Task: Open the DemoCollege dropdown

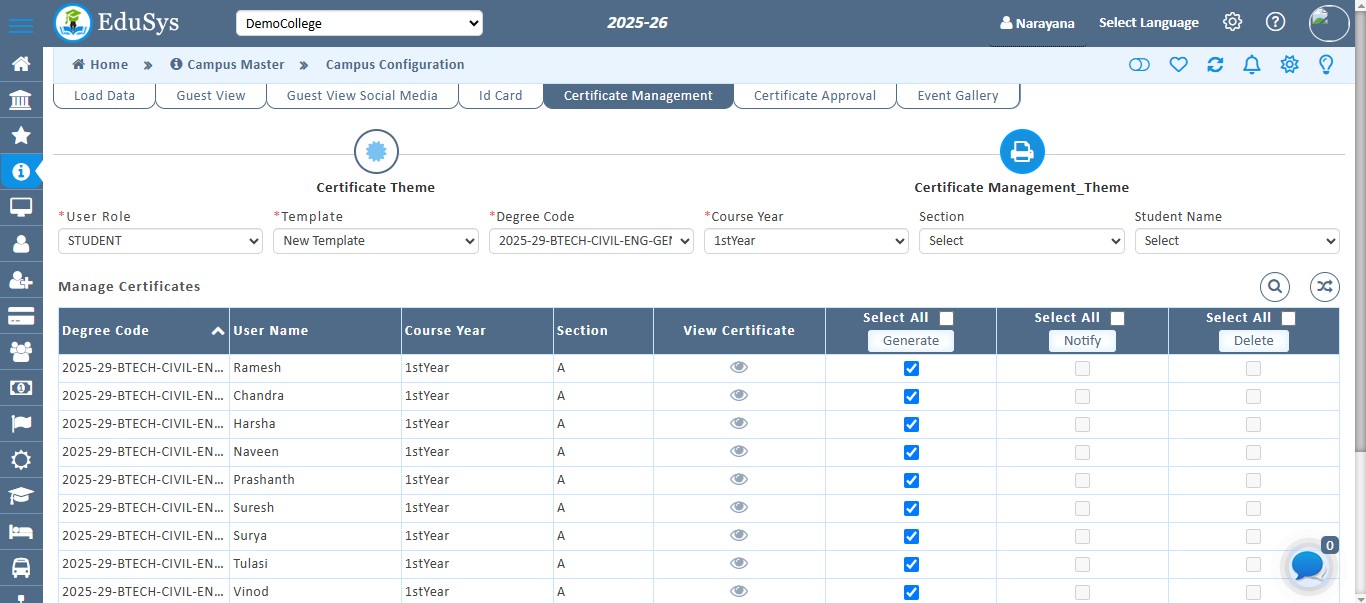Action: coord(359,22)
